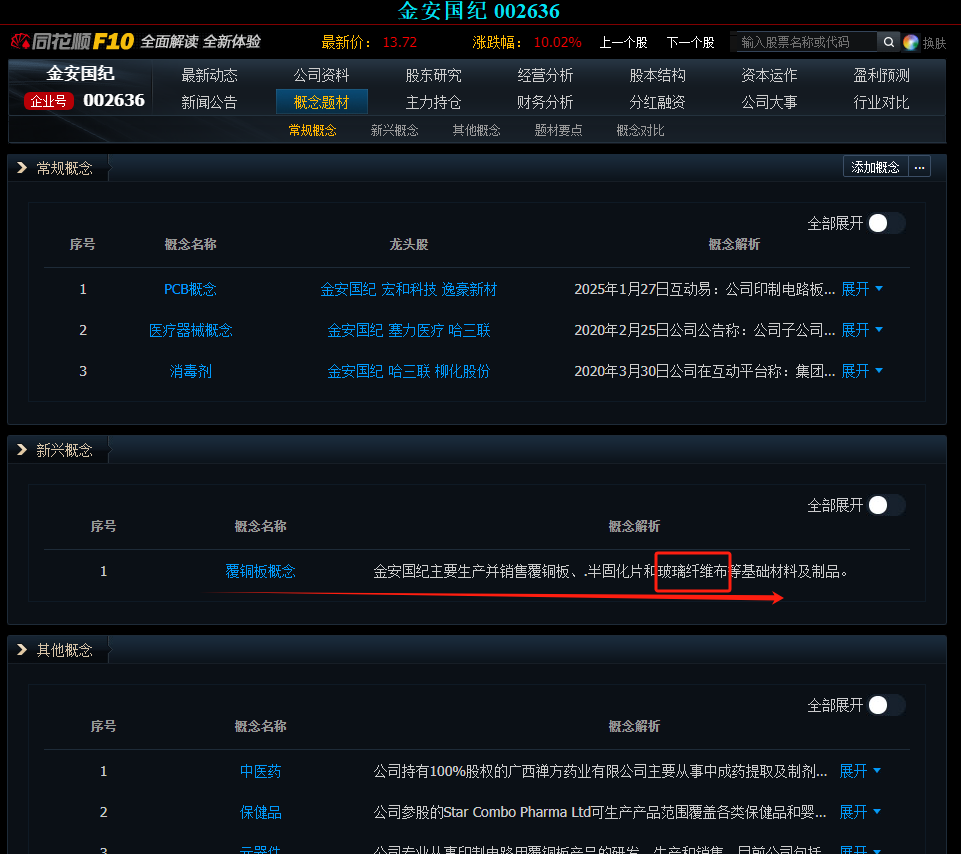Open the 股东研究 menu item
The height and width of the screenshot is (854, 961).
tap(433, 75)
